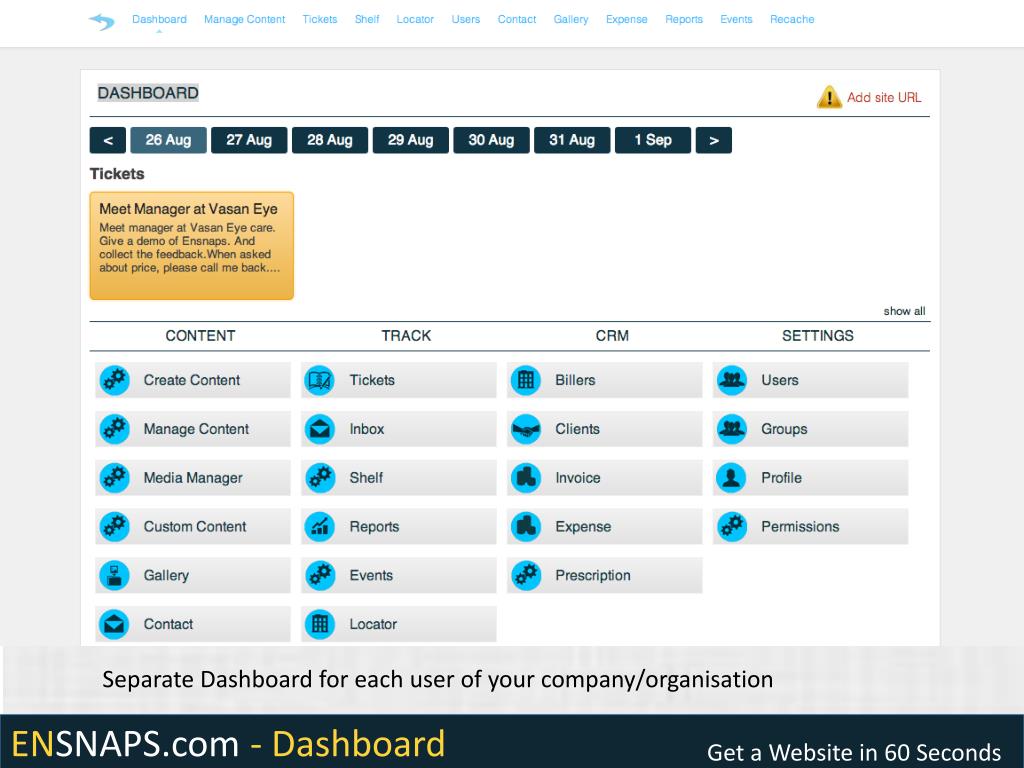Click the Permissions gears icon

pos(731,526)
